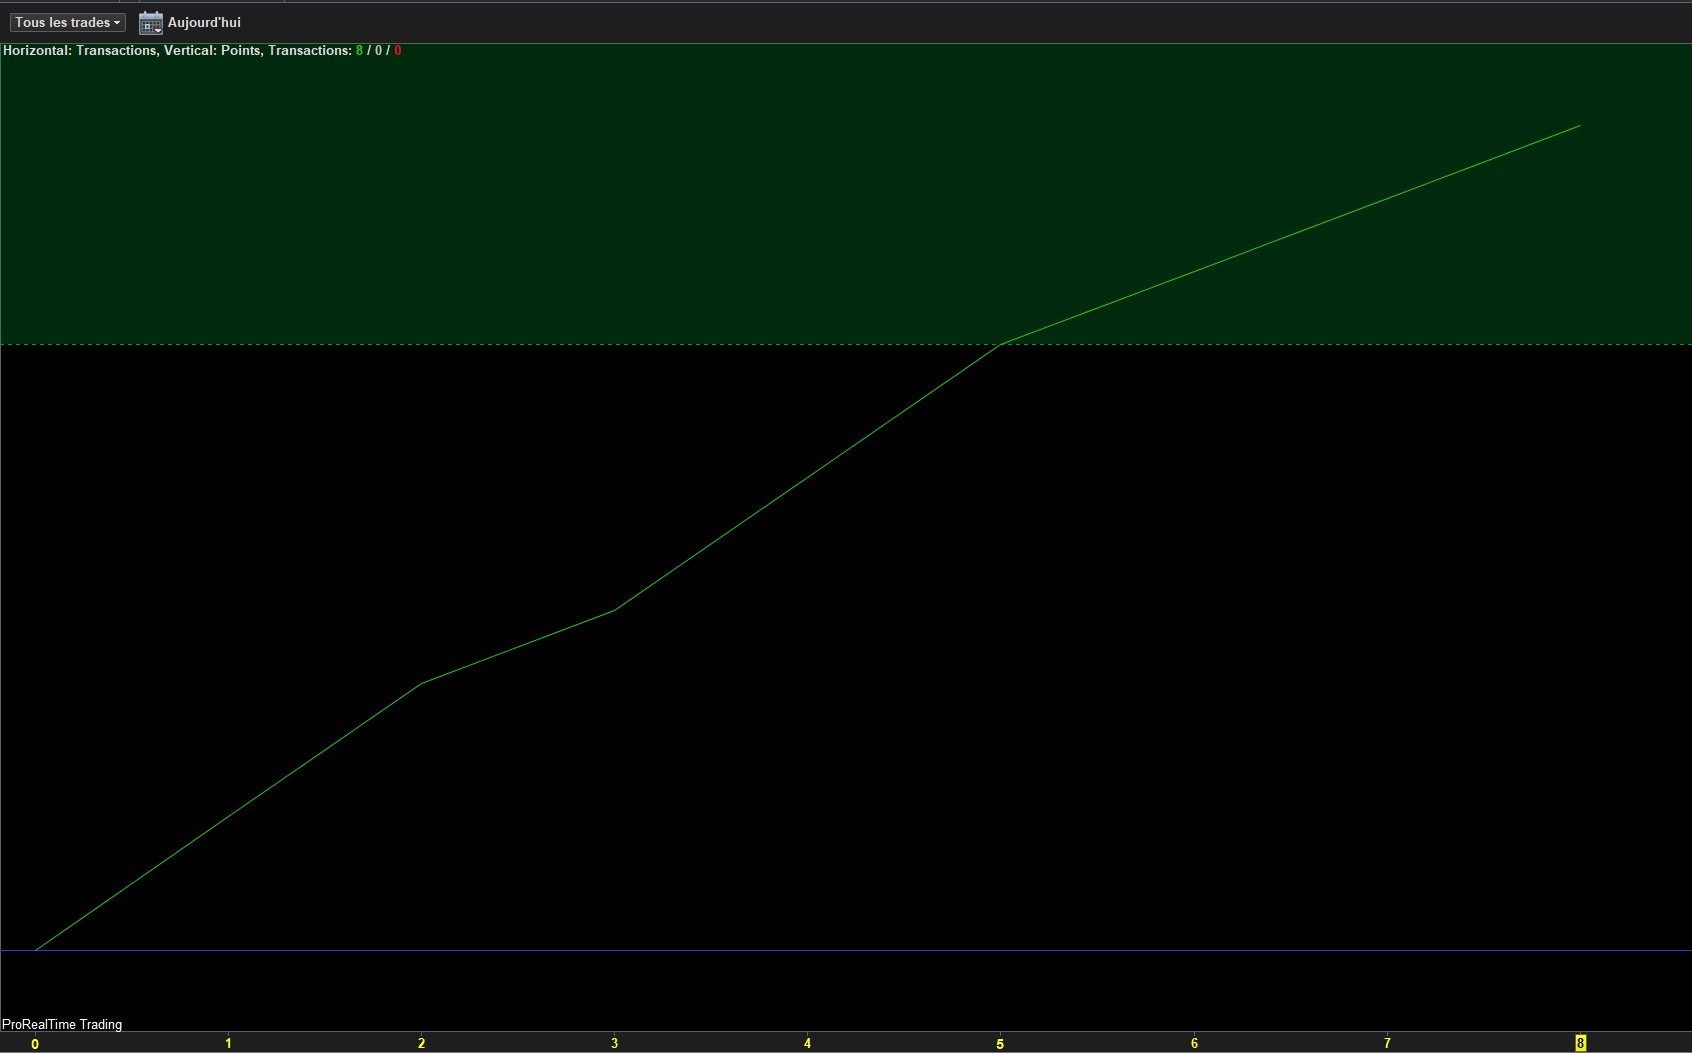Screen dimensions: 1692x1053
Task: Click the equity curve endpoint at transaction 8
Action: [x=1580, y=126]
